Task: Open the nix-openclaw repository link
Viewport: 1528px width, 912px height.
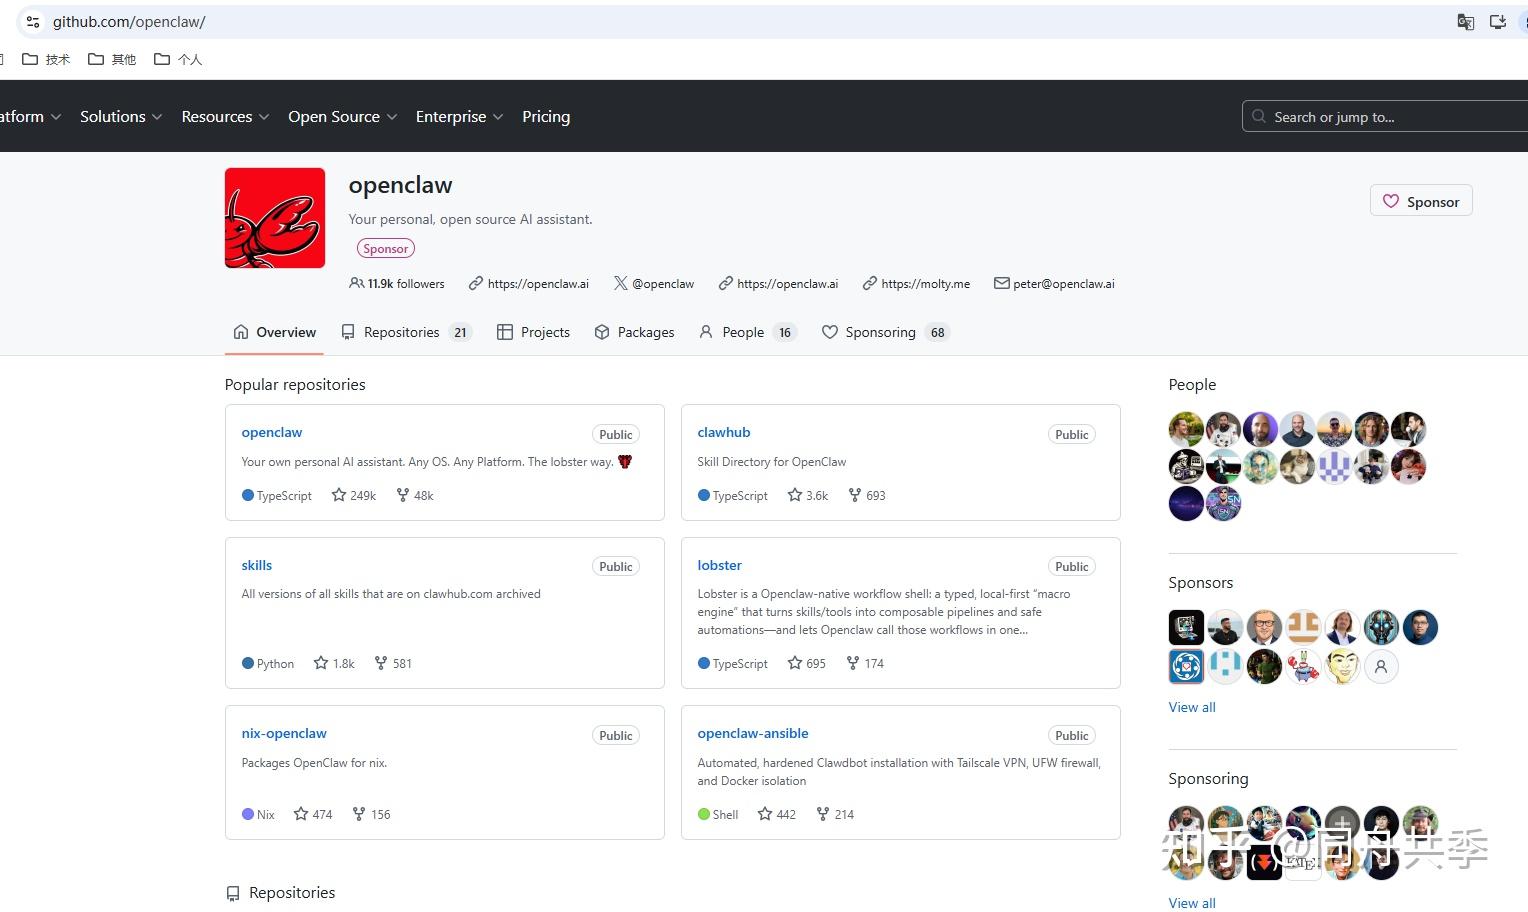Action: (x=284, y=733)
